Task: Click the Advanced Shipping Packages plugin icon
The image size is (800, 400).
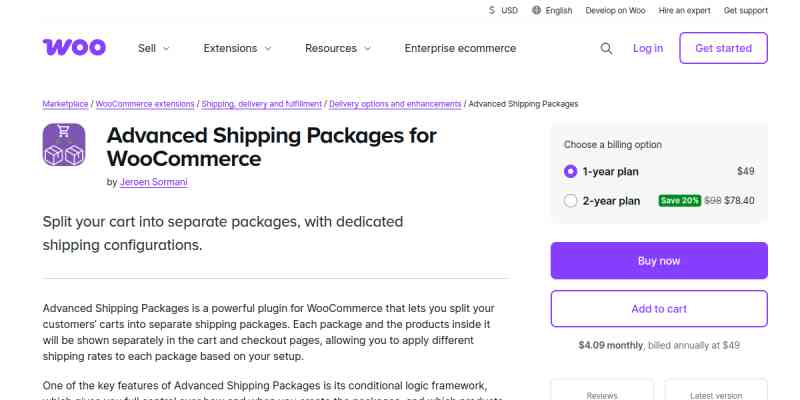Action: pyautogui.click(x=64, y=145)
